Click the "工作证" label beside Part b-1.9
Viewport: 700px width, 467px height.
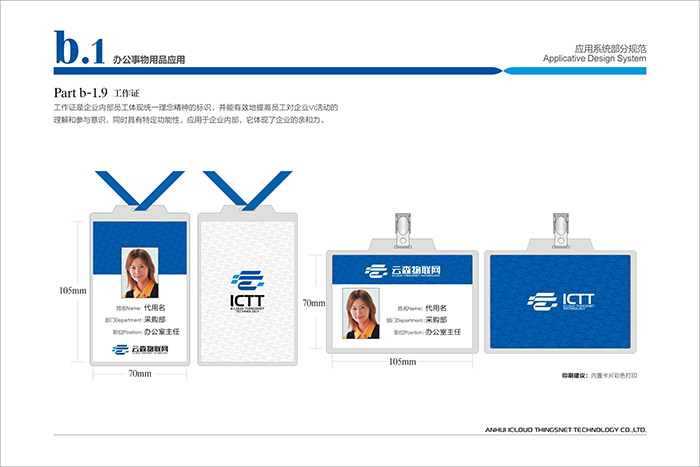point(126,93)
